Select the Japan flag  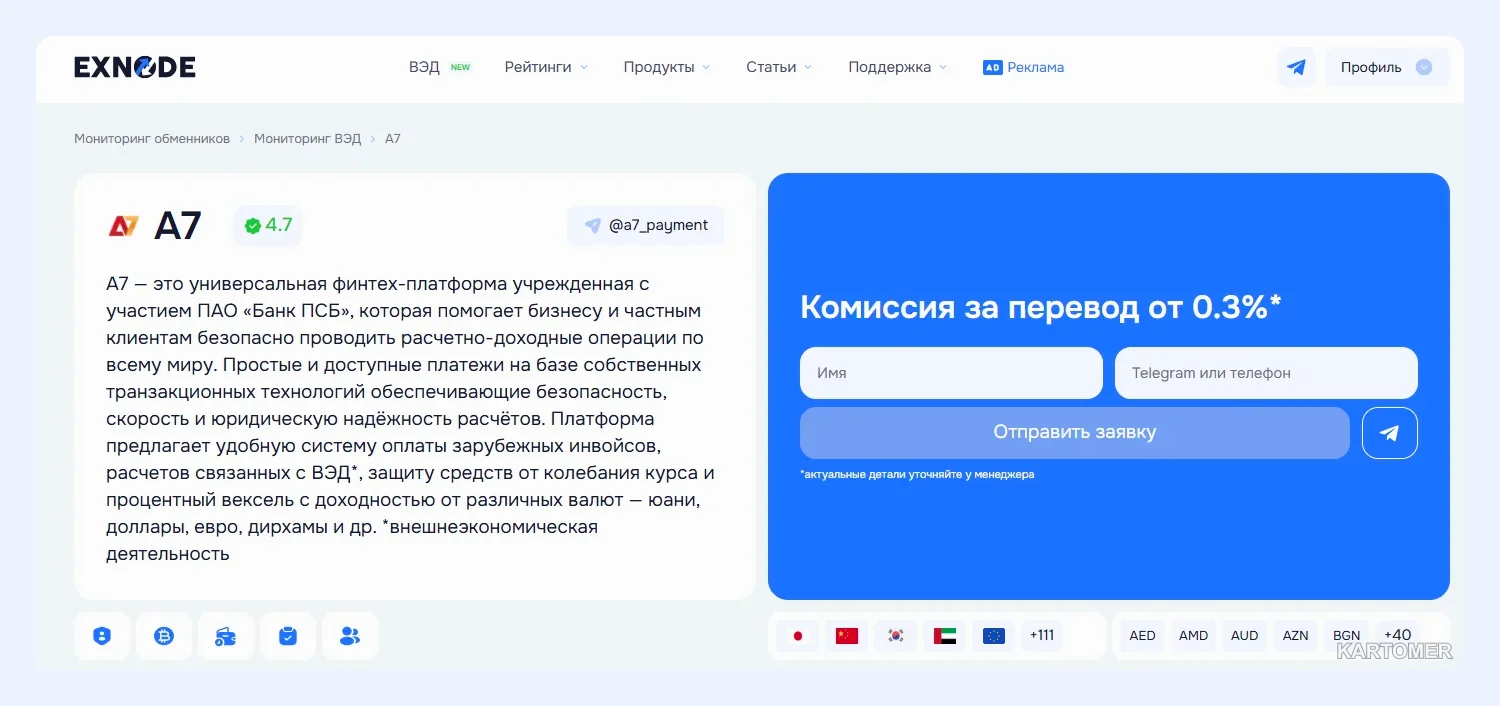click(x=797, y=636)
